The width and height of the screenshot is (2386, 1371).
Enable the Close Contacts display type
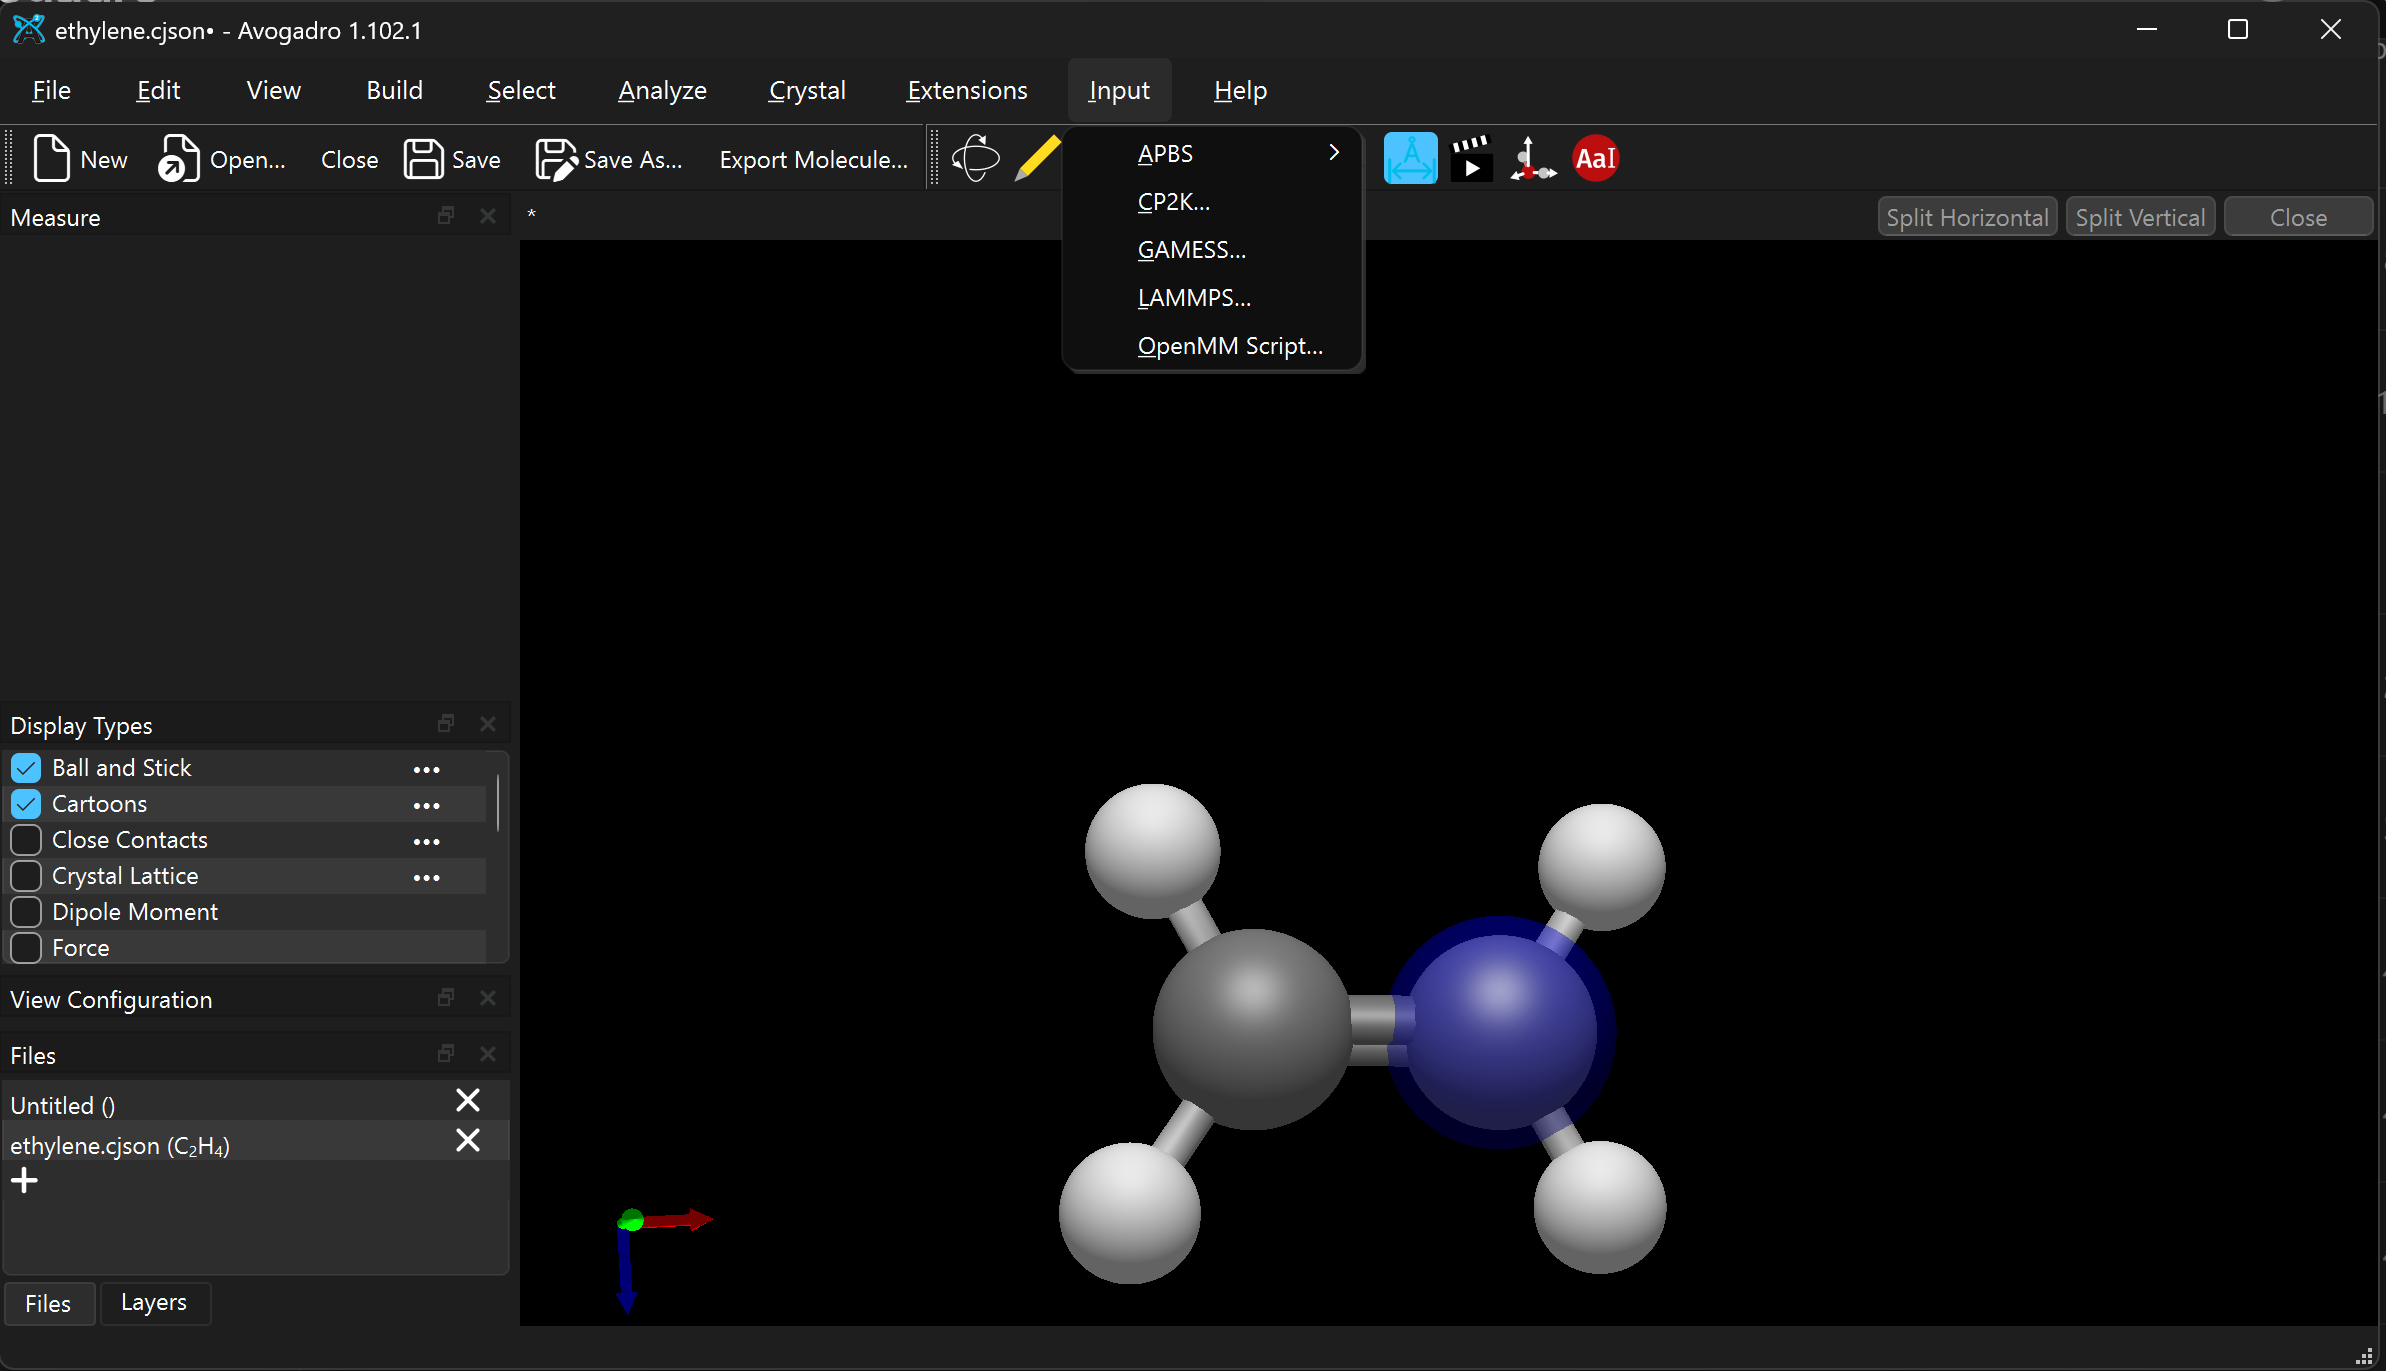26,840
